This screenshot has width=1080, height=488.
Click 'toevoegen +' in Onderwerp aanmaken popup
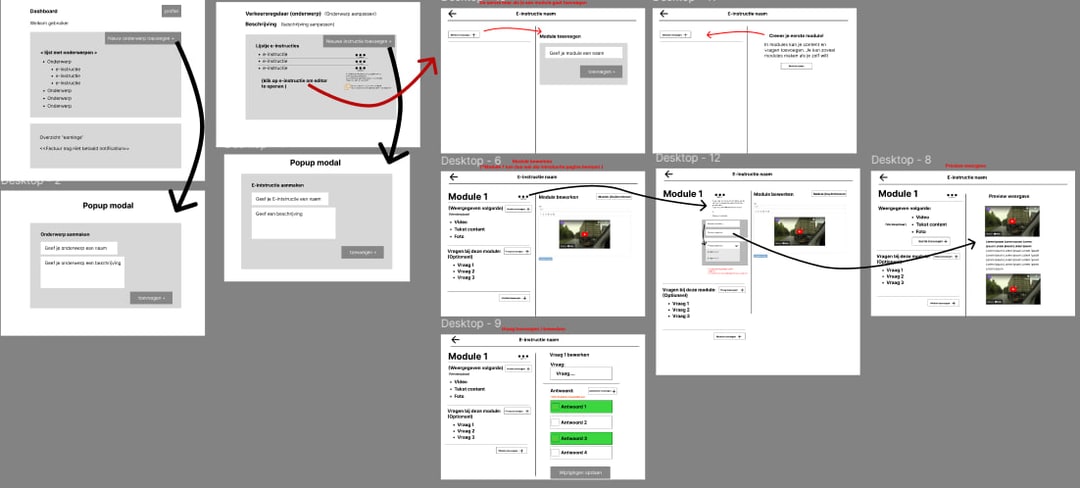[152, 298]
